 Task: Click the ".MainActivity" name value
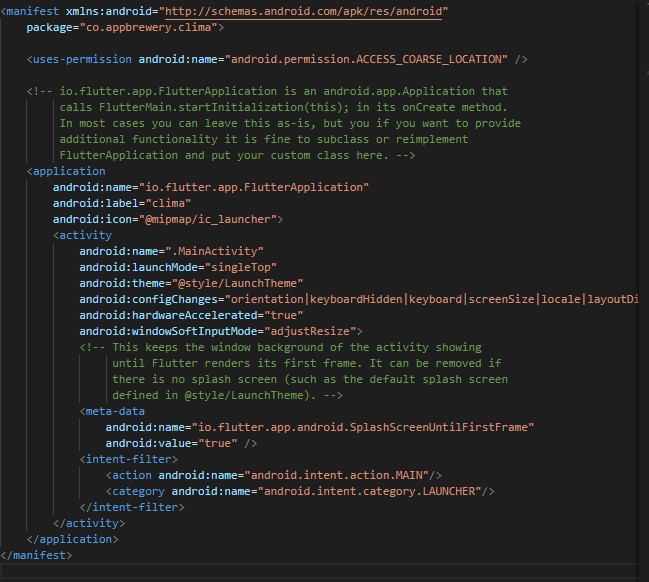click(x=214, y=251)
